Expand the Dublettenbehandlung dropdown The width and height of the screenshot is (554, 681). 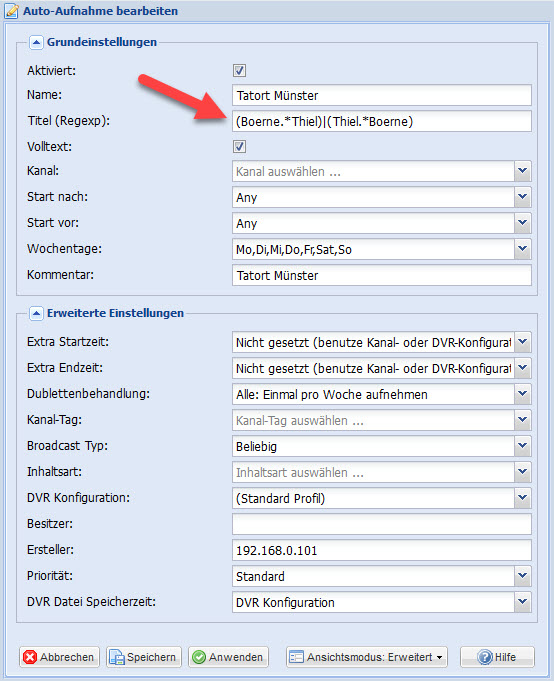coord(522,394)
